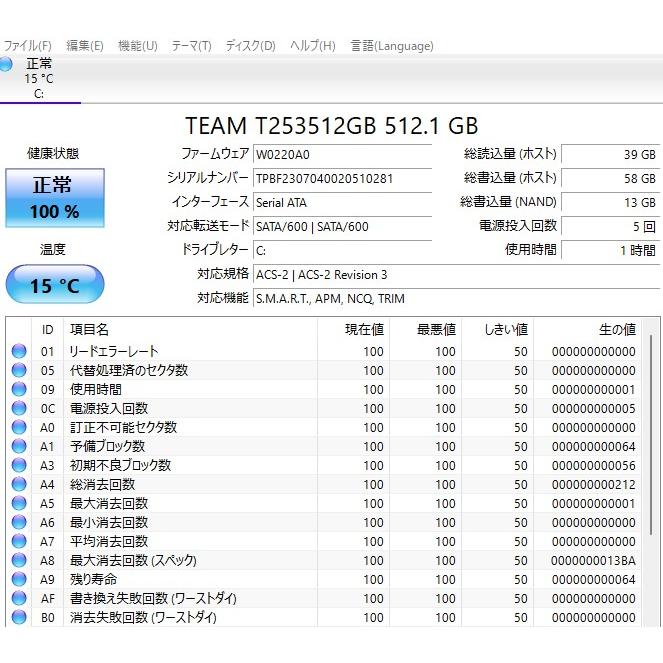Click status orb for 01 リードエラーレート
Image resolution: width=663 pixels, height=663 pixels.
(x=19, y=351)
